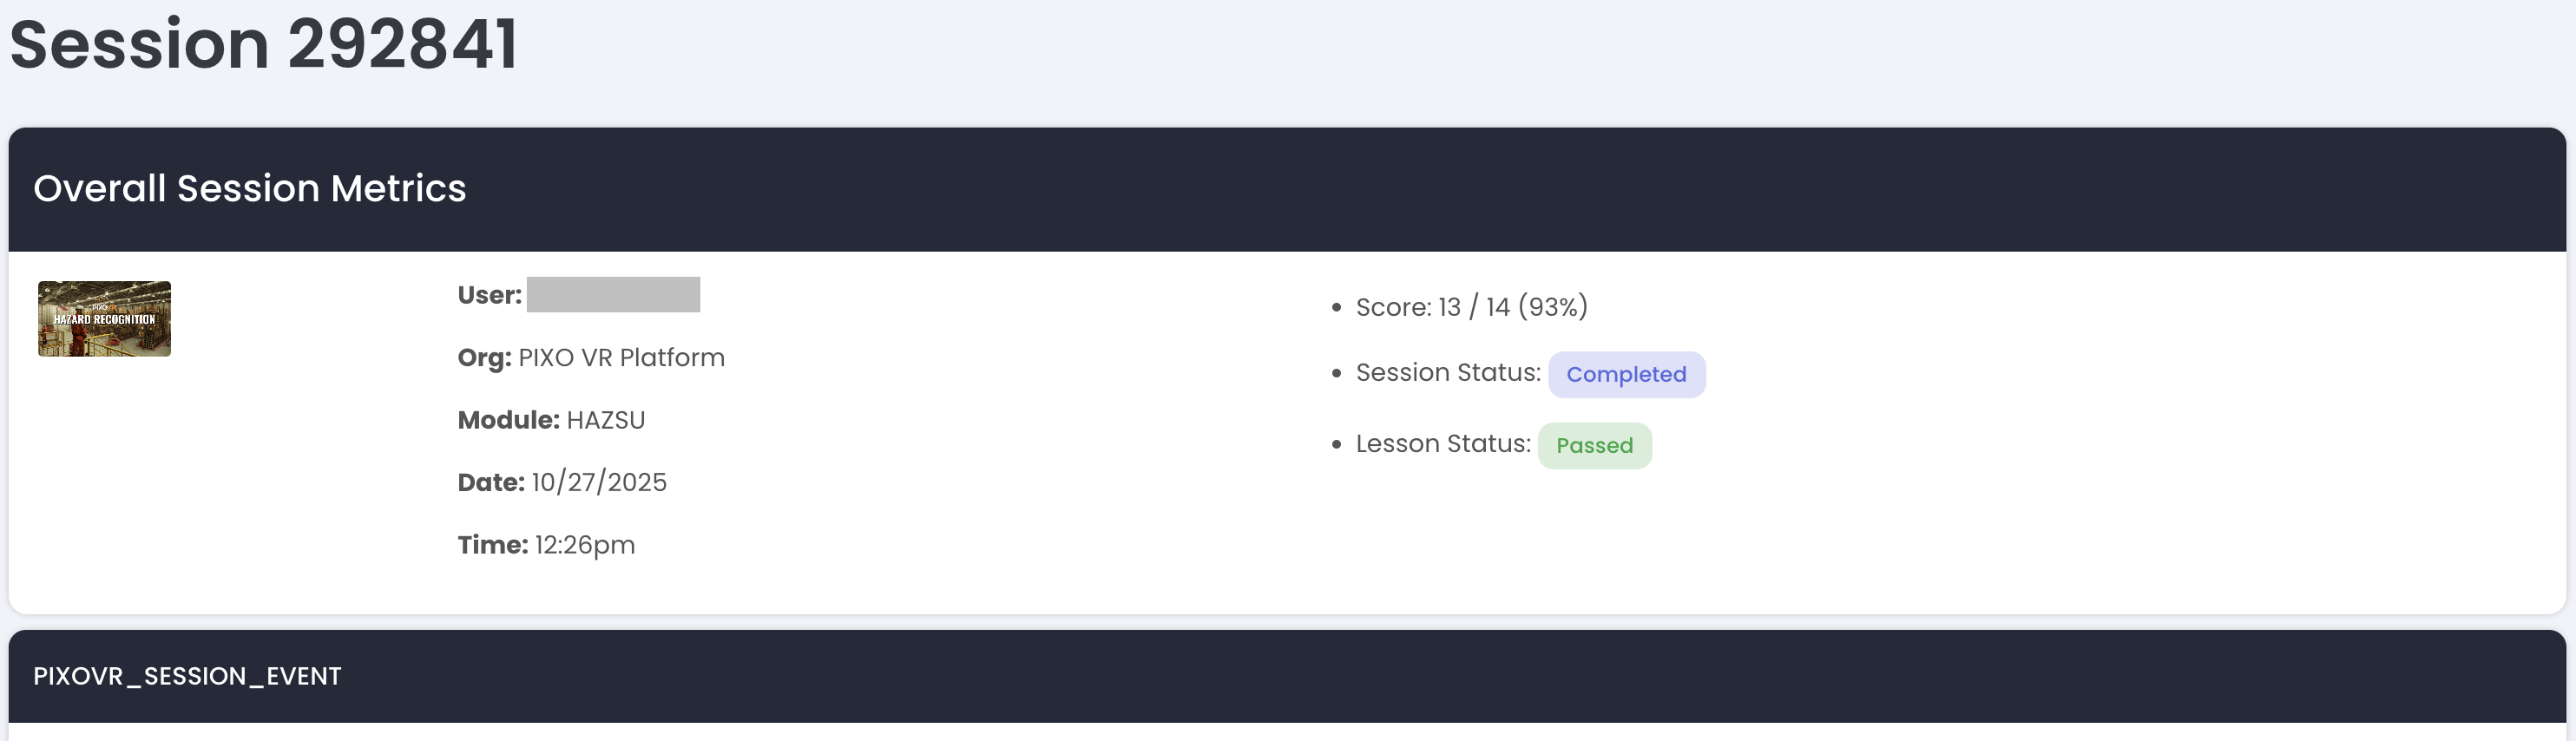The height and width of the screenshot is (741, 2576).
Task: Click the bold Time label
Action: click(x=492, y=545)
